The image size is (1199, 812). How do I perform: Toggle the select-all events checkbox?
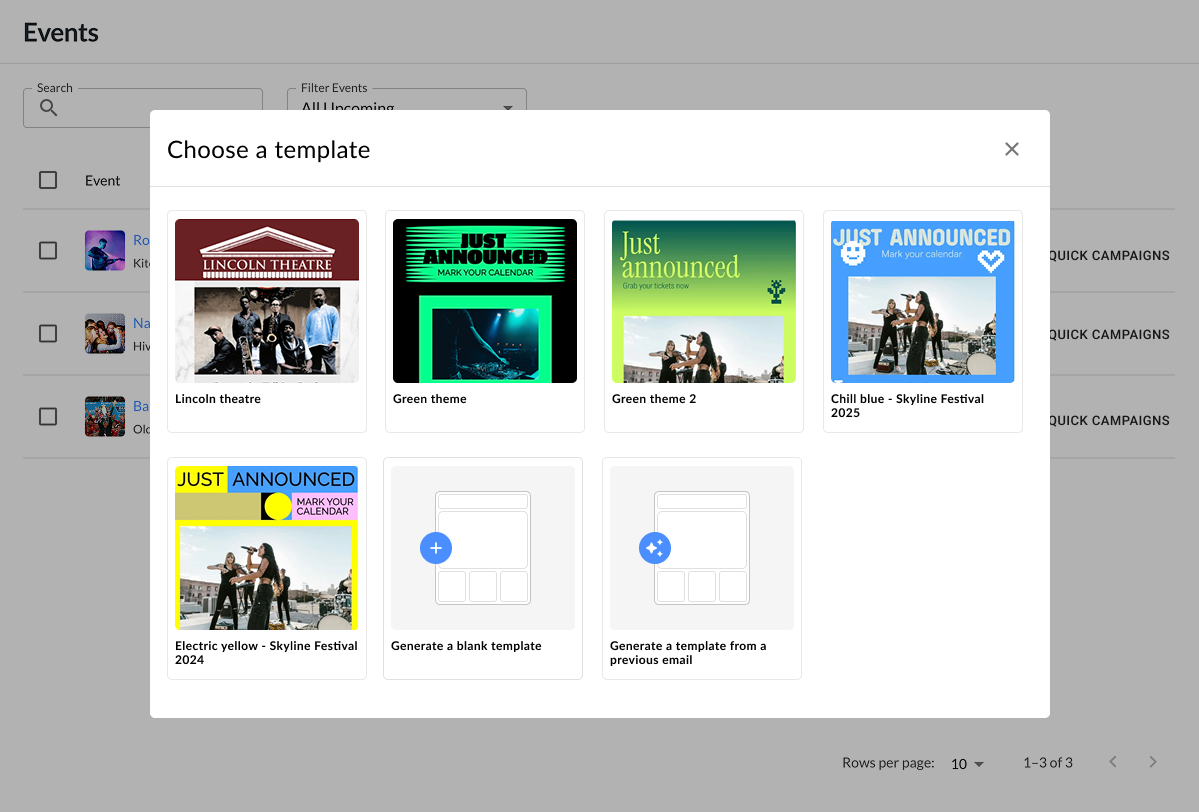point(48,180)
